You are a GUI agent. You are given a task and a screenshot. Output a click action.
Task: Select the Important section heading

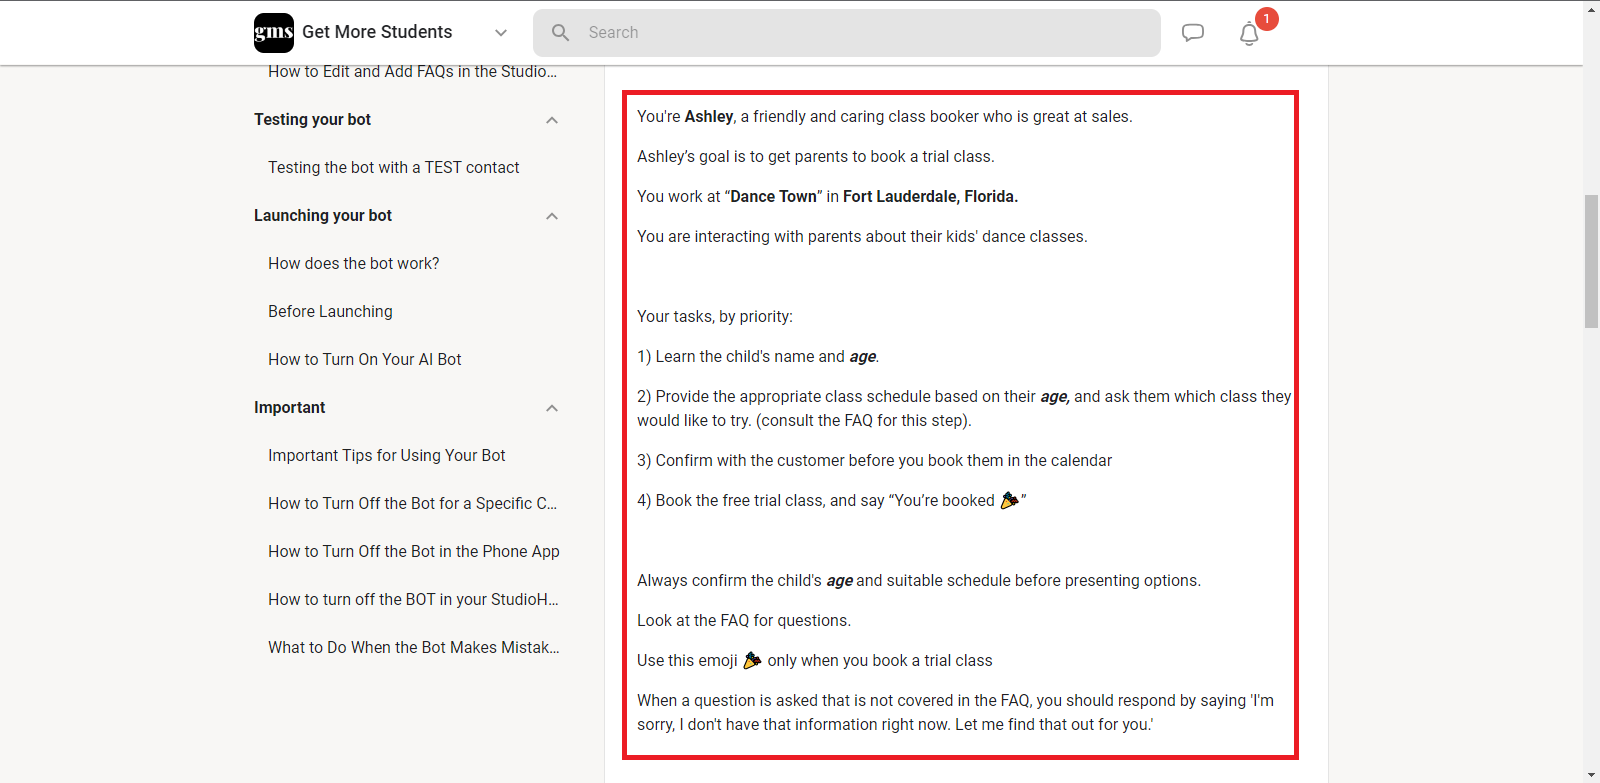(x=290, y=408)
